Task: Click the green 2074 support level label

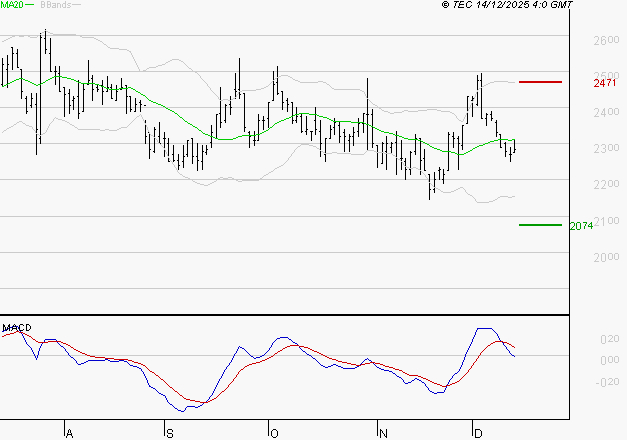Action: point(581,226)
